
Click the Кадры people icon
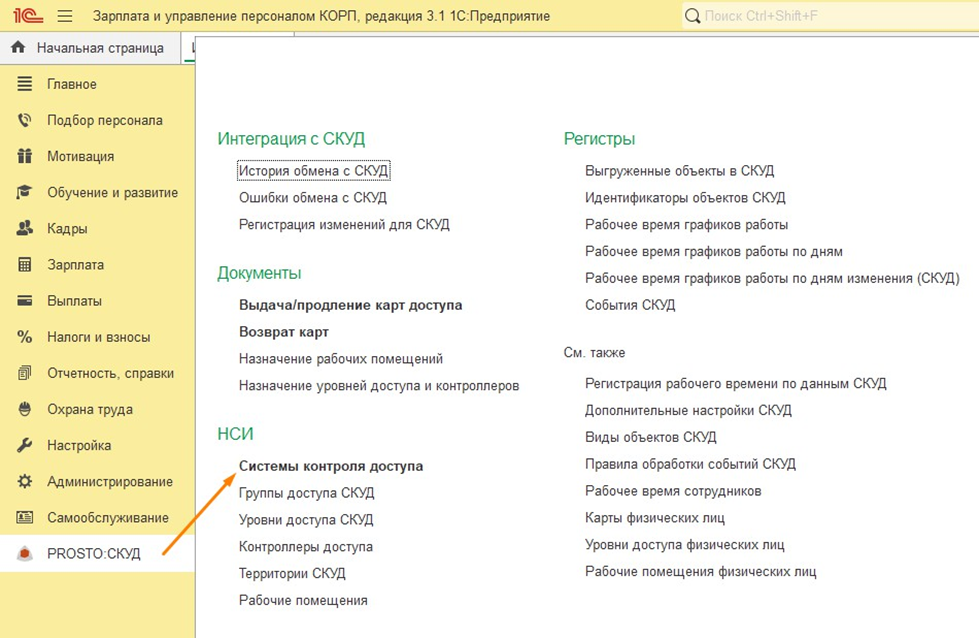[24, 228]
